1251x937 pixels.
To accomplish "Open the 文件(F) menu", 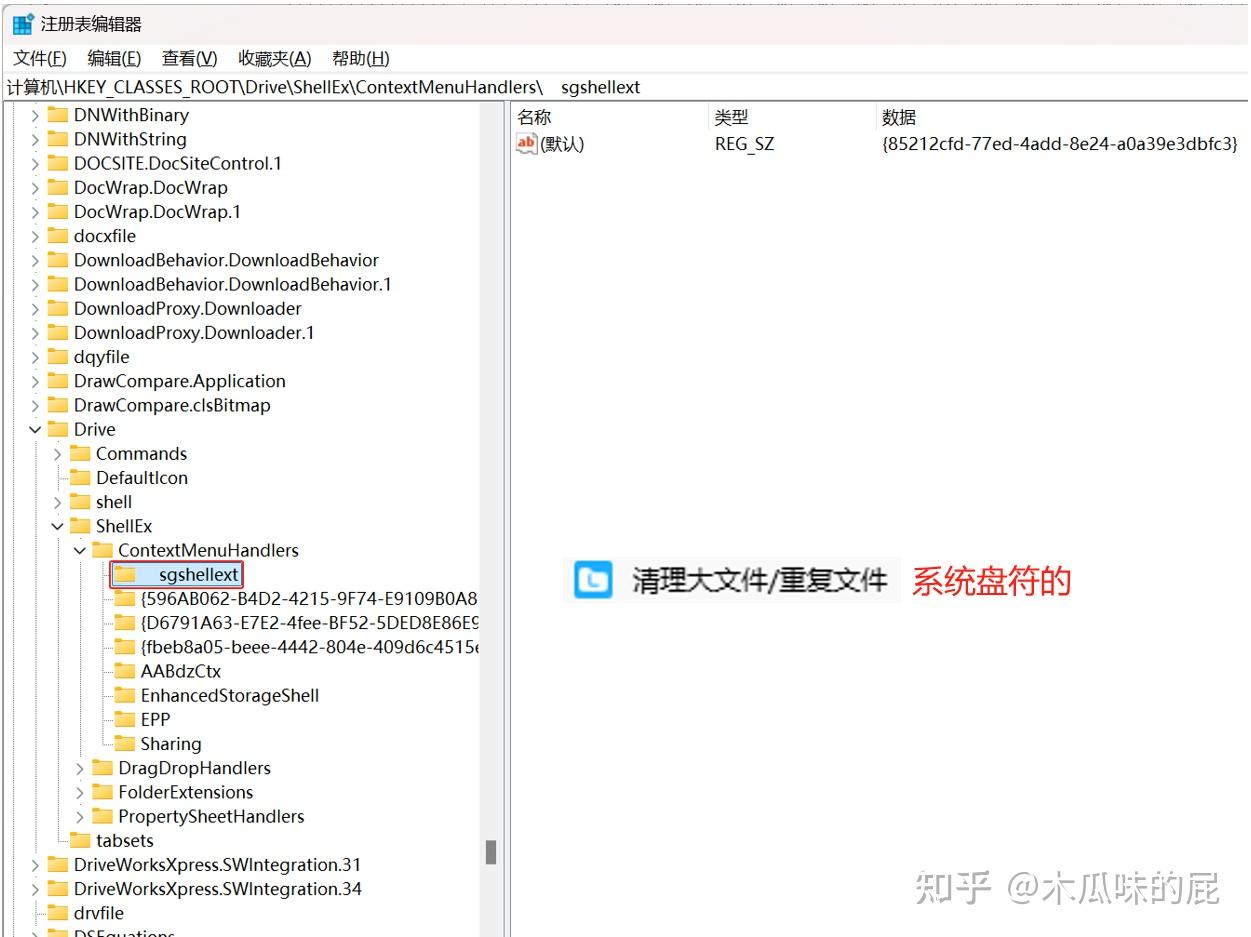I will pyautogui.click(x=40, y=59).
